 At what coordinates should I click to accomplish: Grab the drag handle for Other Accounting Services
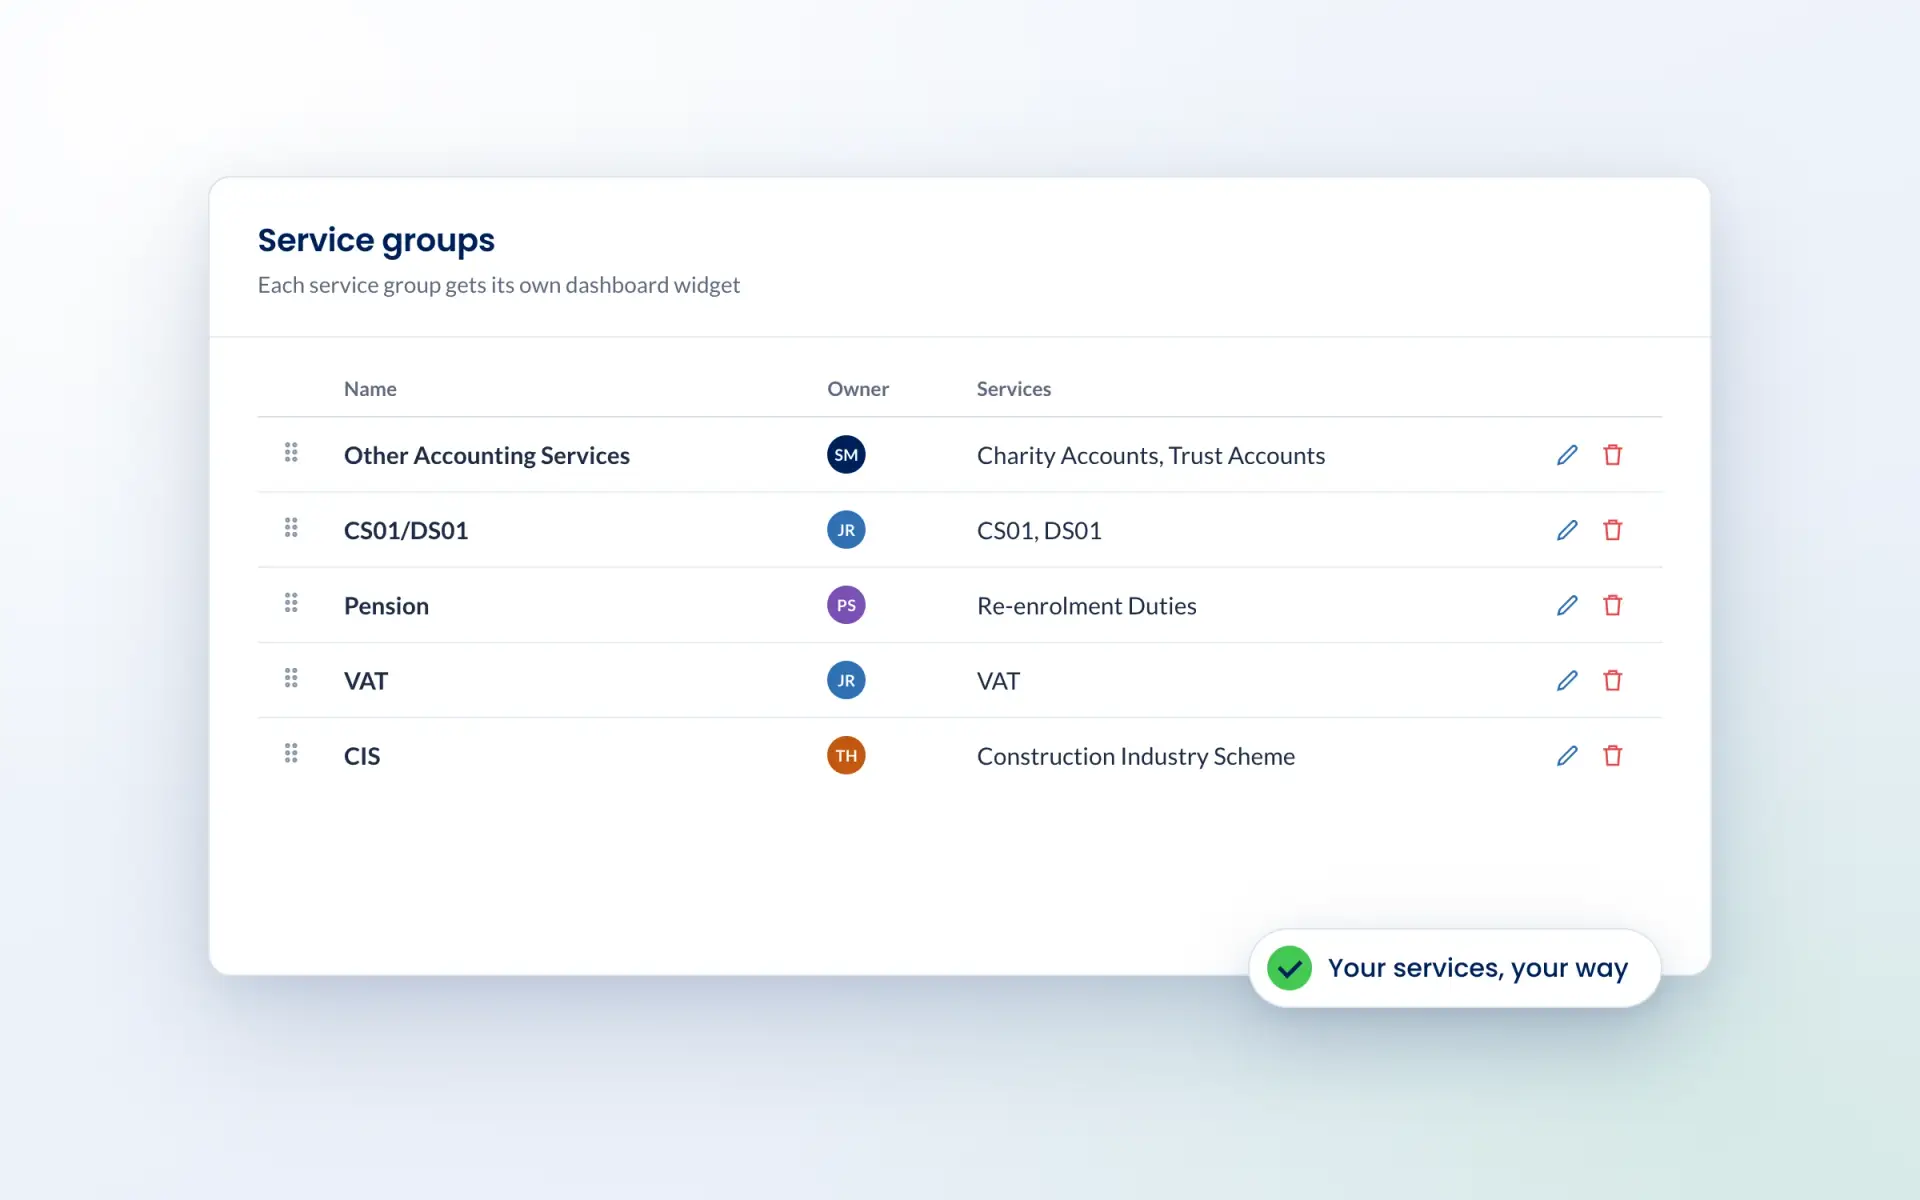point(291,452)
